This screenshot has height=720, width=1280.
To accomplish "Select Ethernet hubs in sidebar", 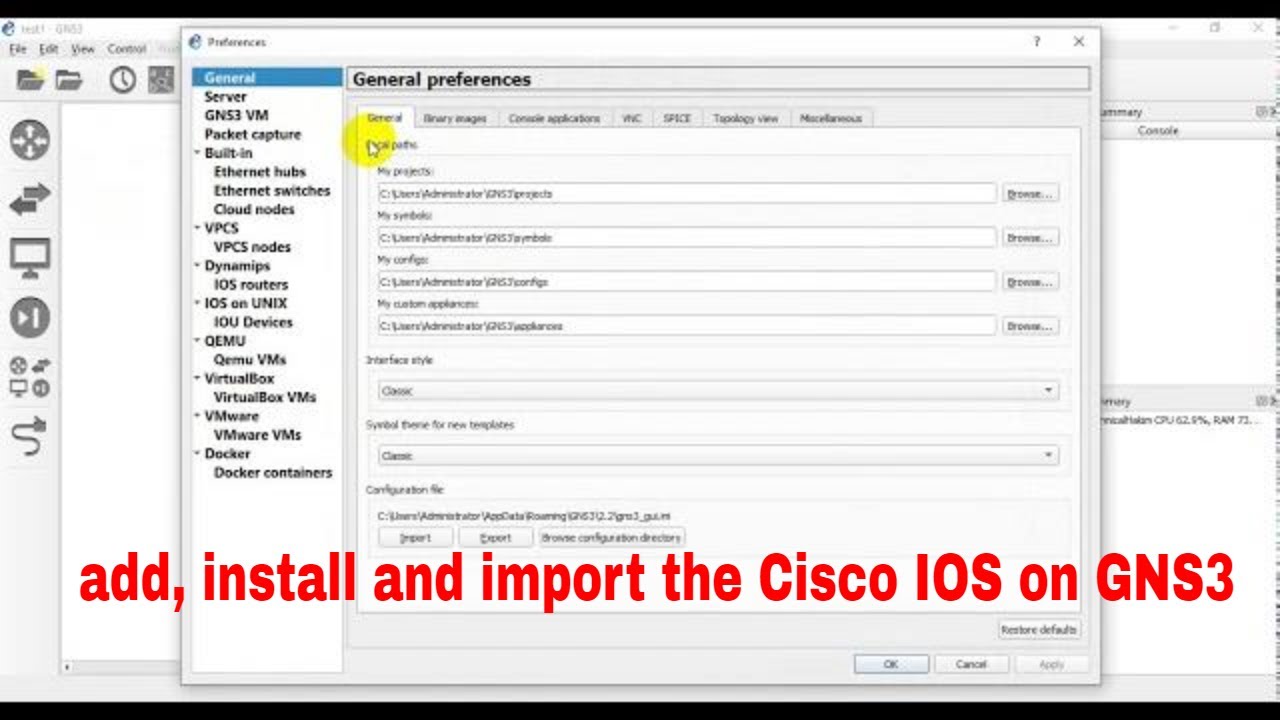I will (260, 172).
